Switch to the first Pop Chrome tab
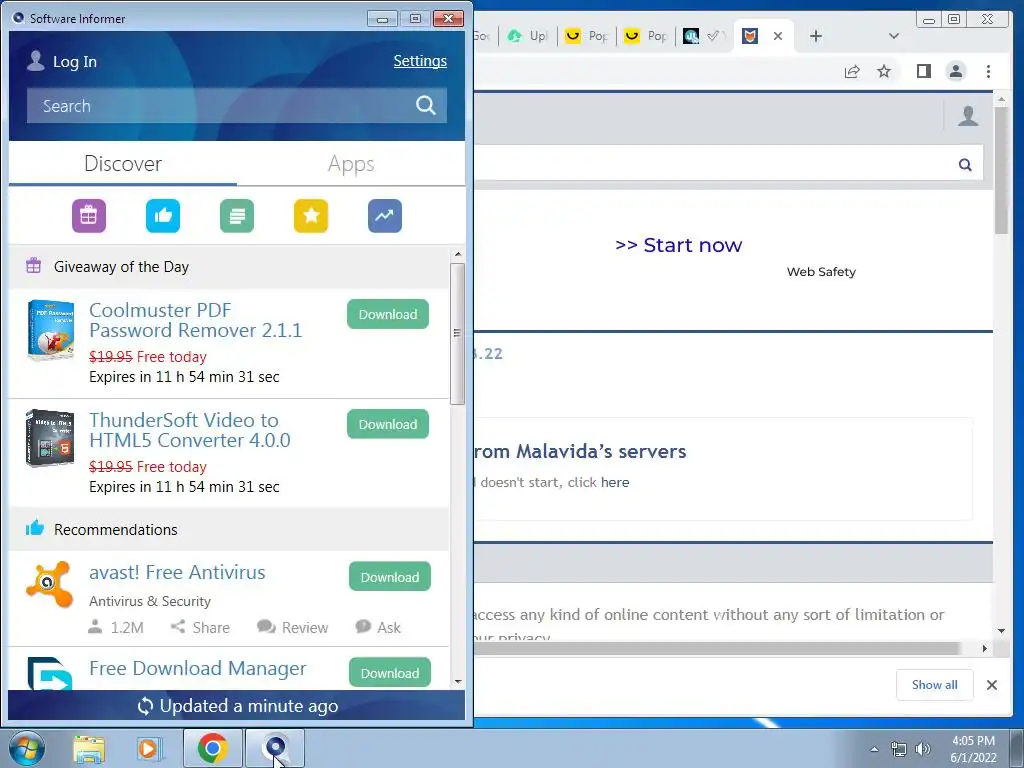This screenshot has height=768, width=1024. [x=586, y=36]
